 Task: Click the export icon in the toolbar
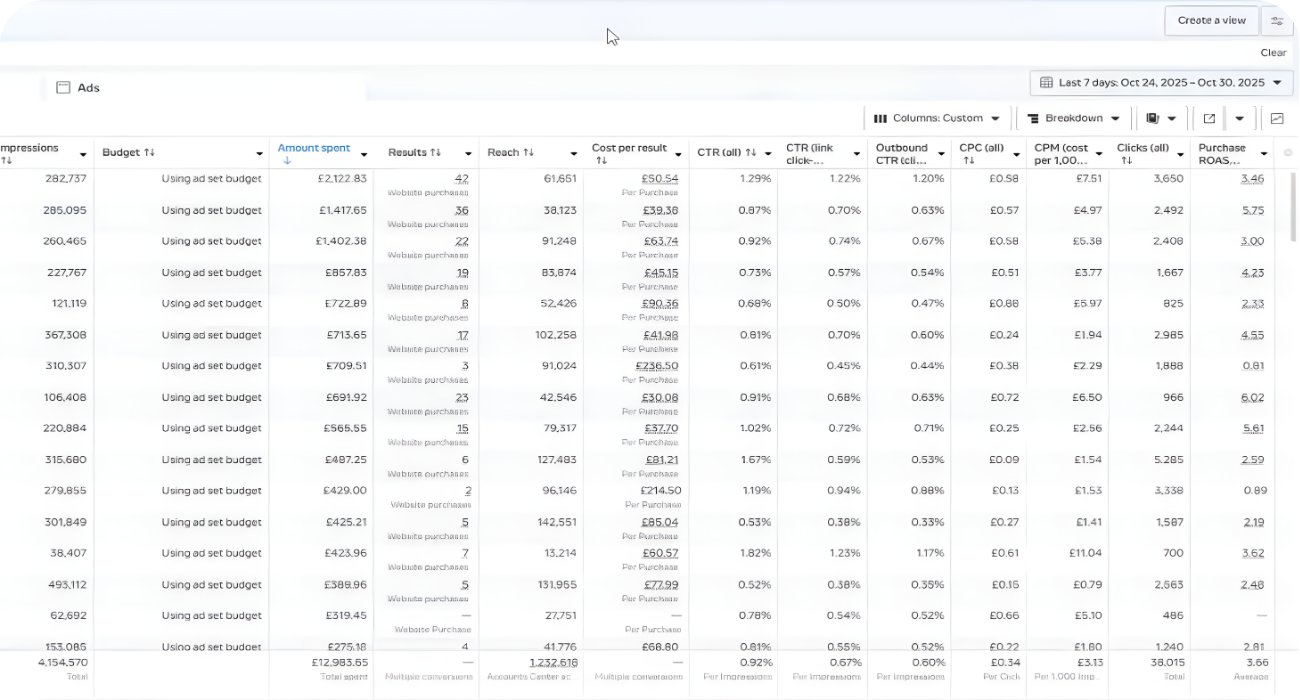coord(1208,118)
